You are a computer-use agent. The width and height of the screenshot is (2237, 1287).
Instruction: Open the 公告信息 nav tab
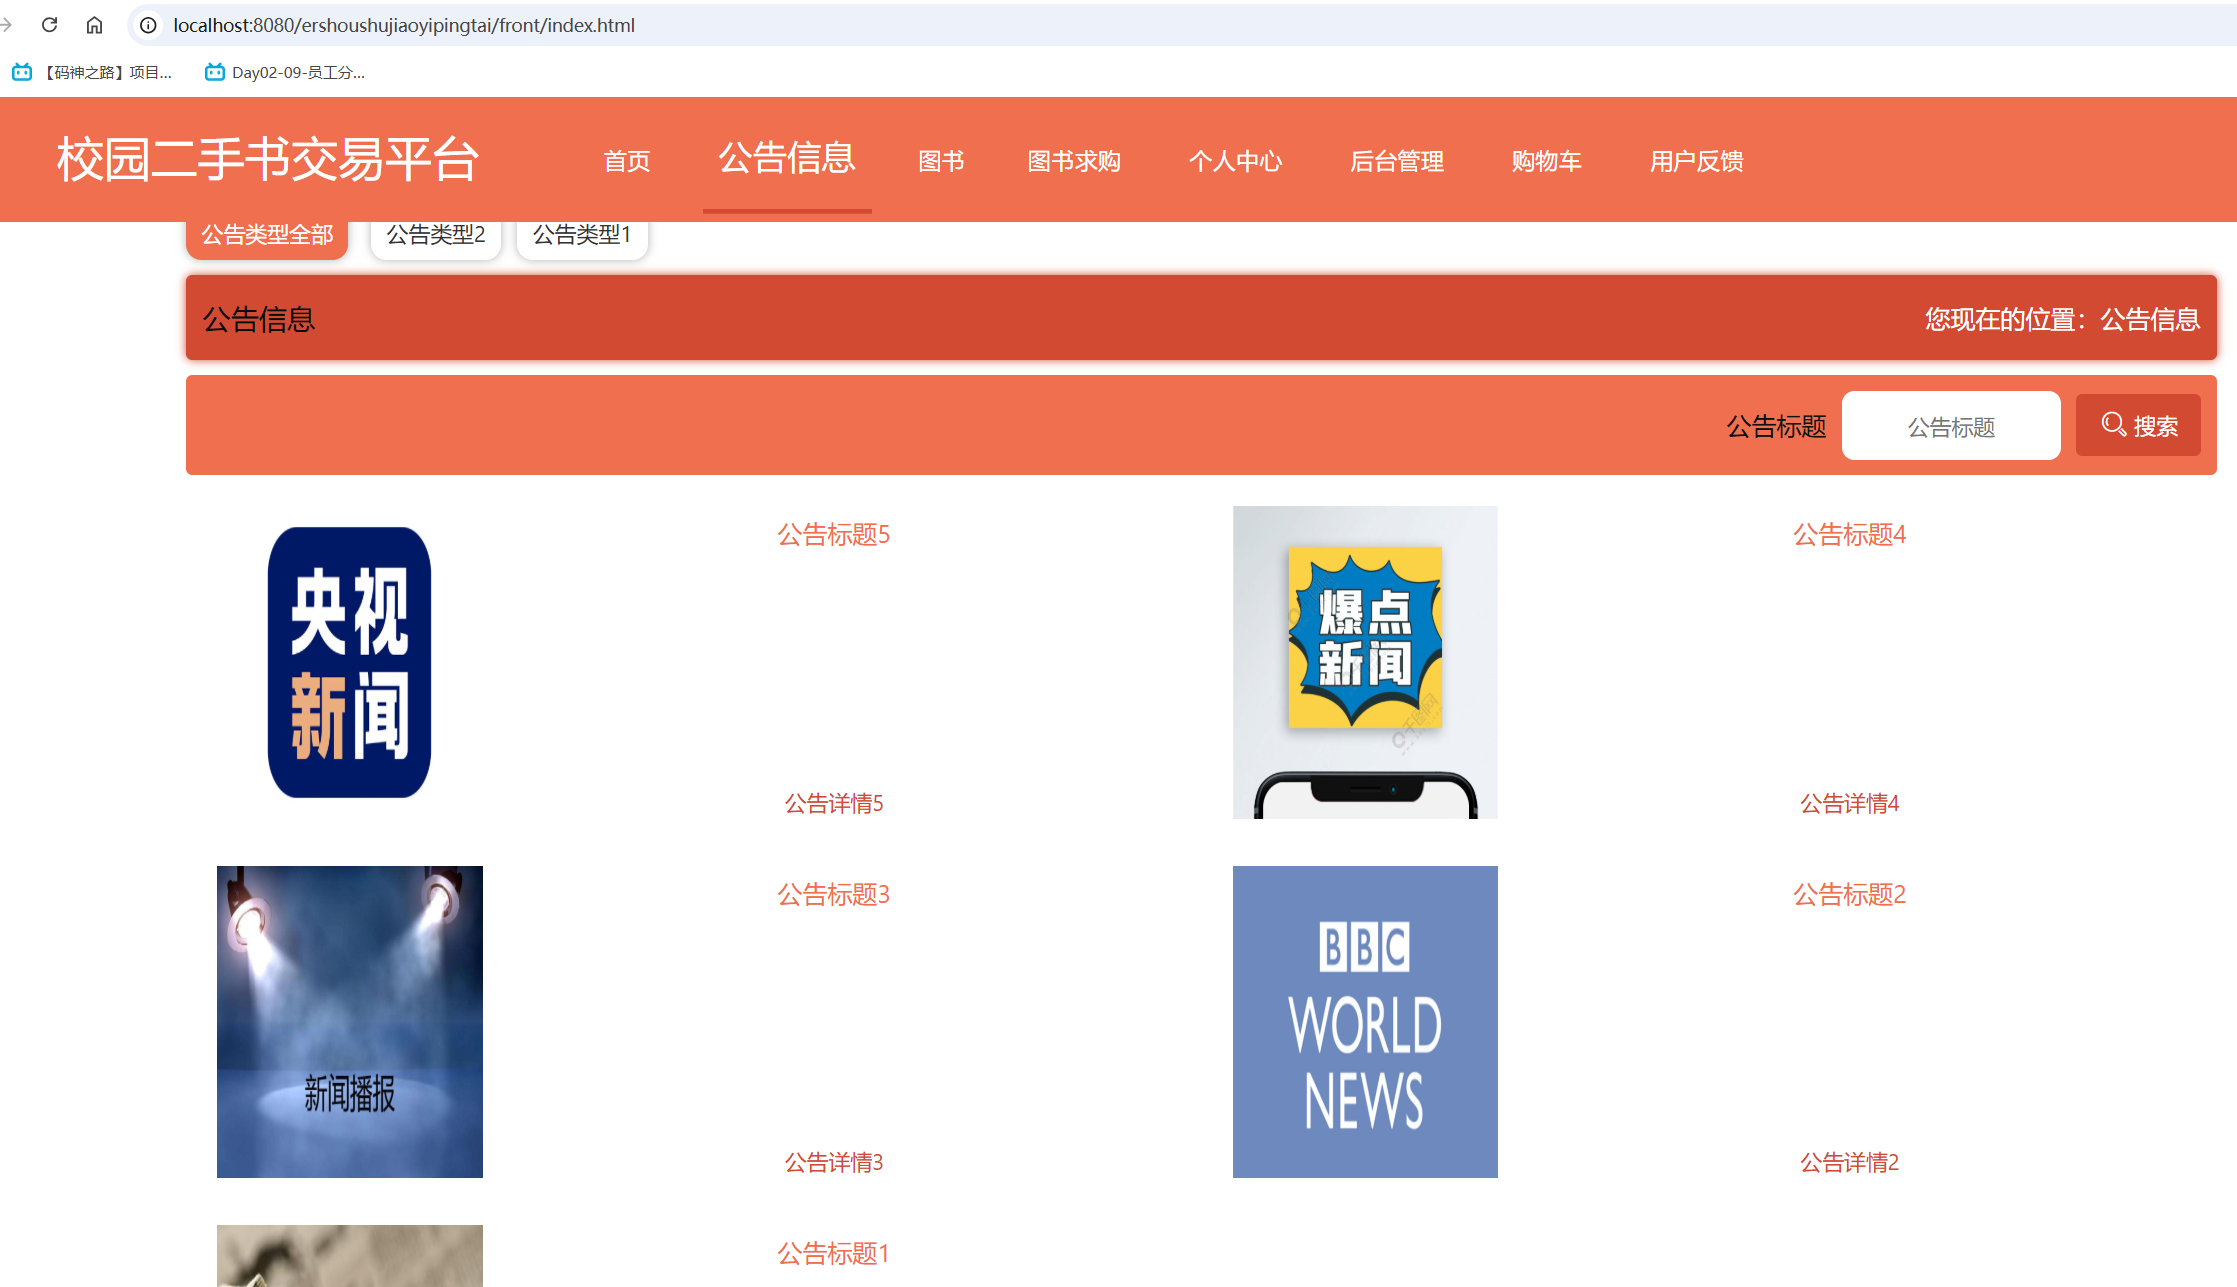pos(787,158)
